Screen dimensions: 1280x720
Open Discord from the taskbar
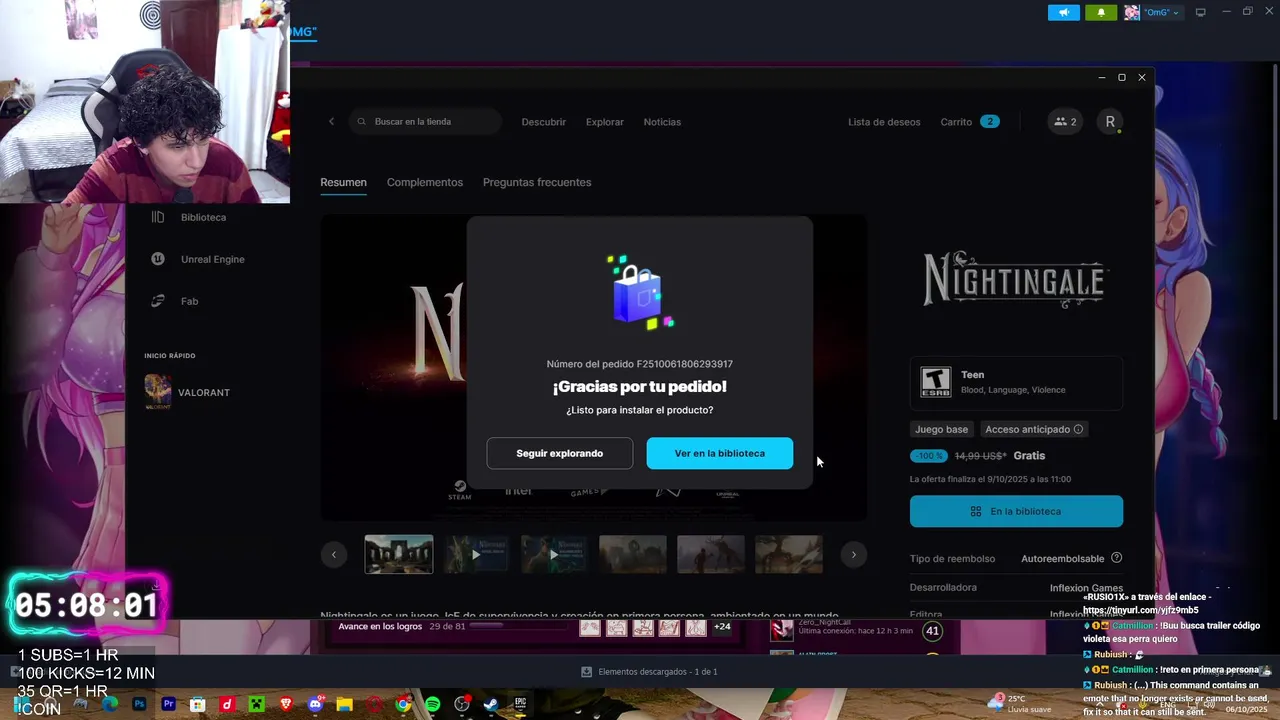316,704
